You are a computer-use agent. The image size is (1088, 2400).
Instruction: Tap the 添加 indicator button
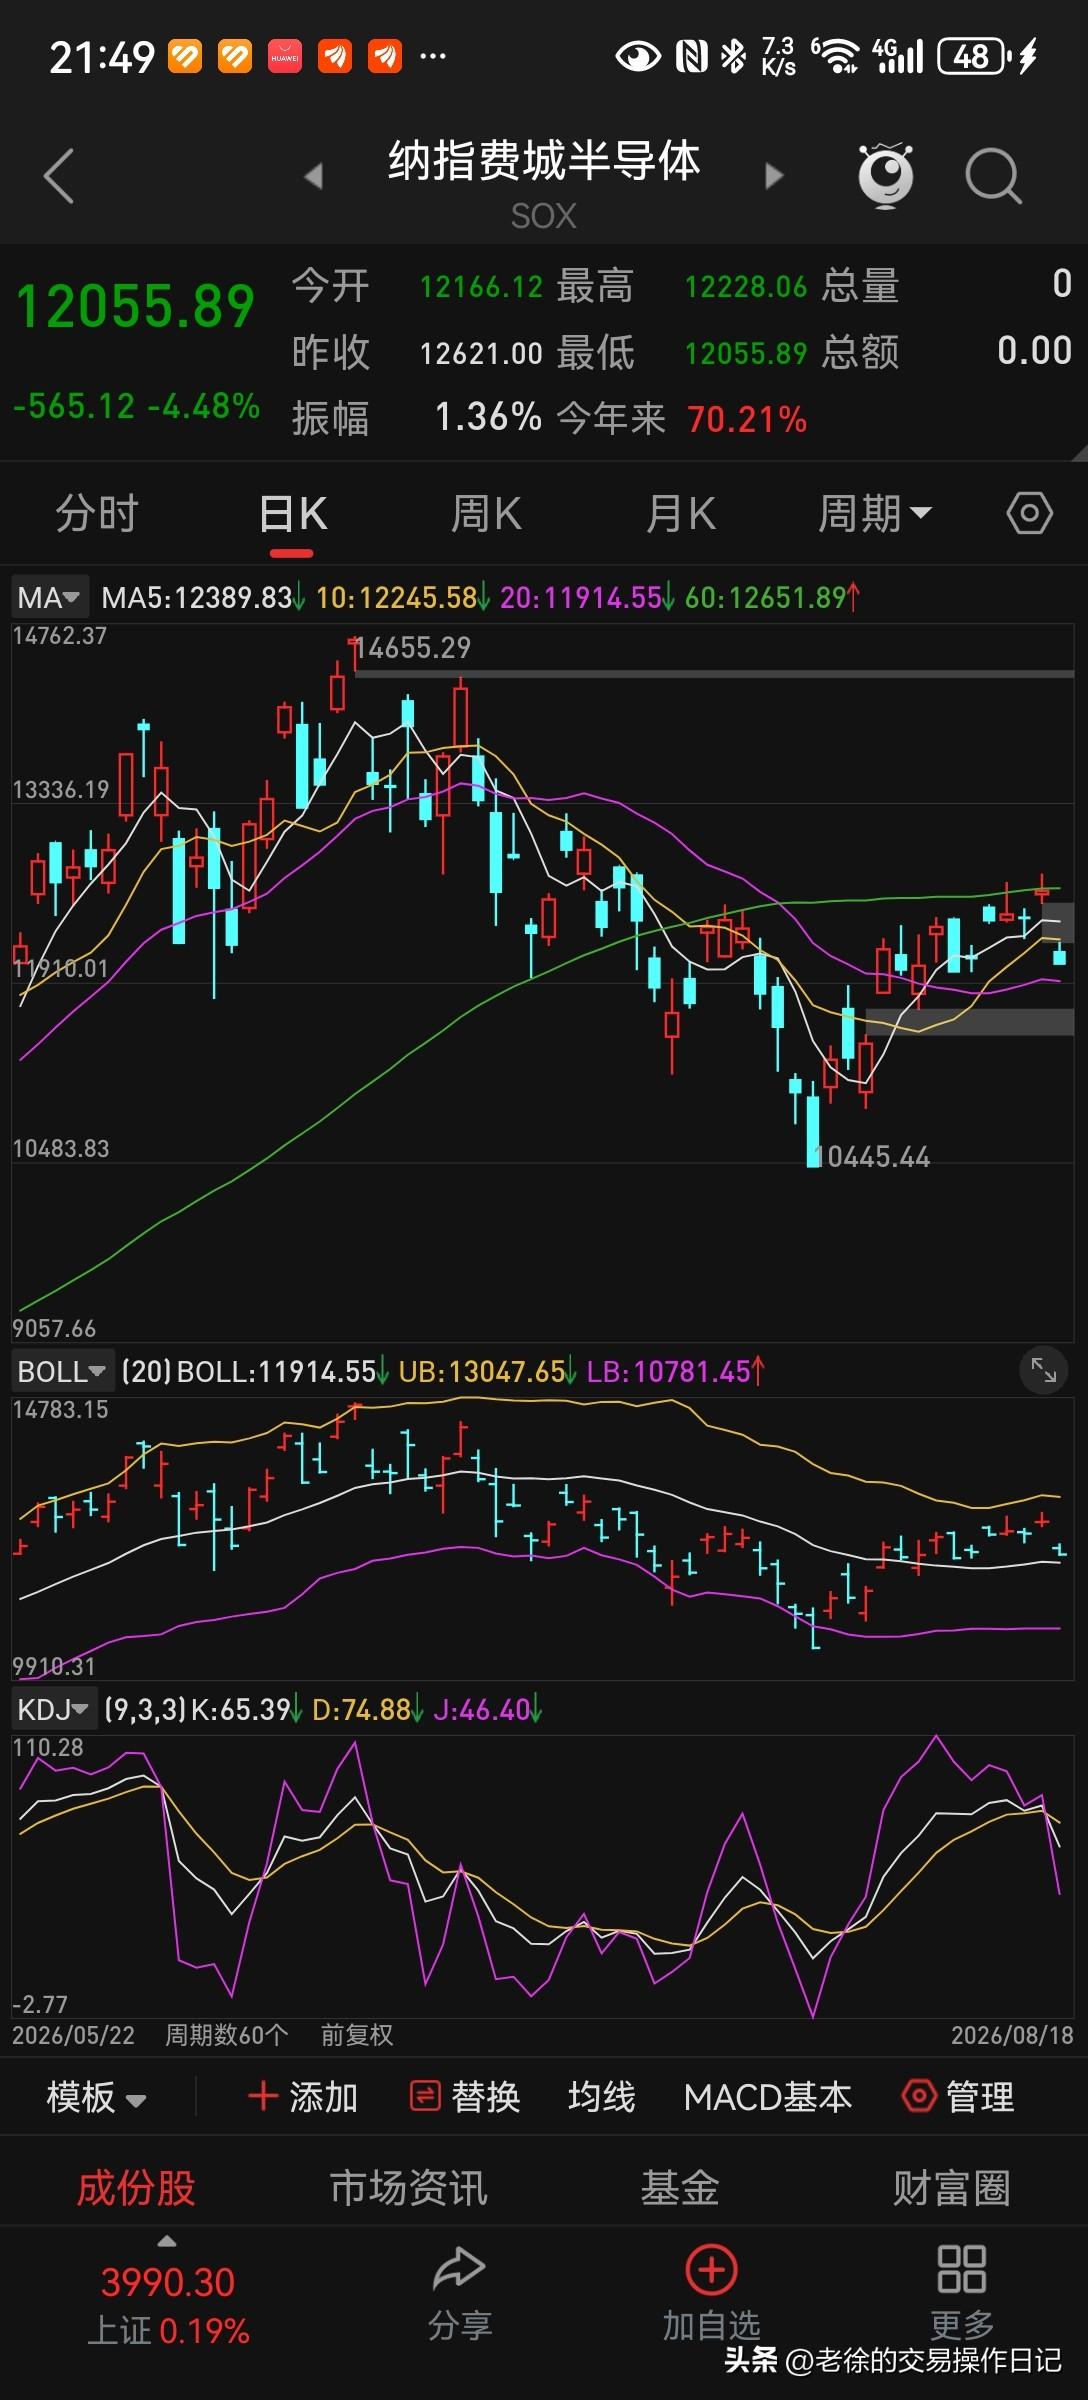303,2096
